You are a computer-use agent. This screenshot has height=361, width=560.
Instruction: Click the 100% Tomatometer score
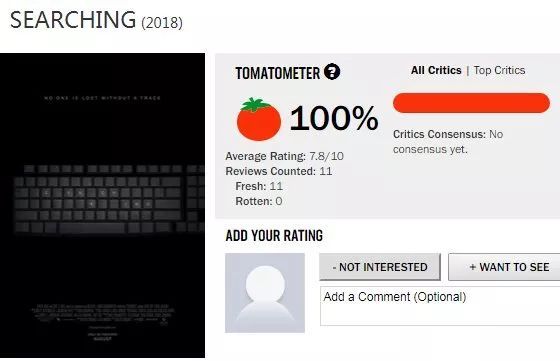[x=334, y=118]
